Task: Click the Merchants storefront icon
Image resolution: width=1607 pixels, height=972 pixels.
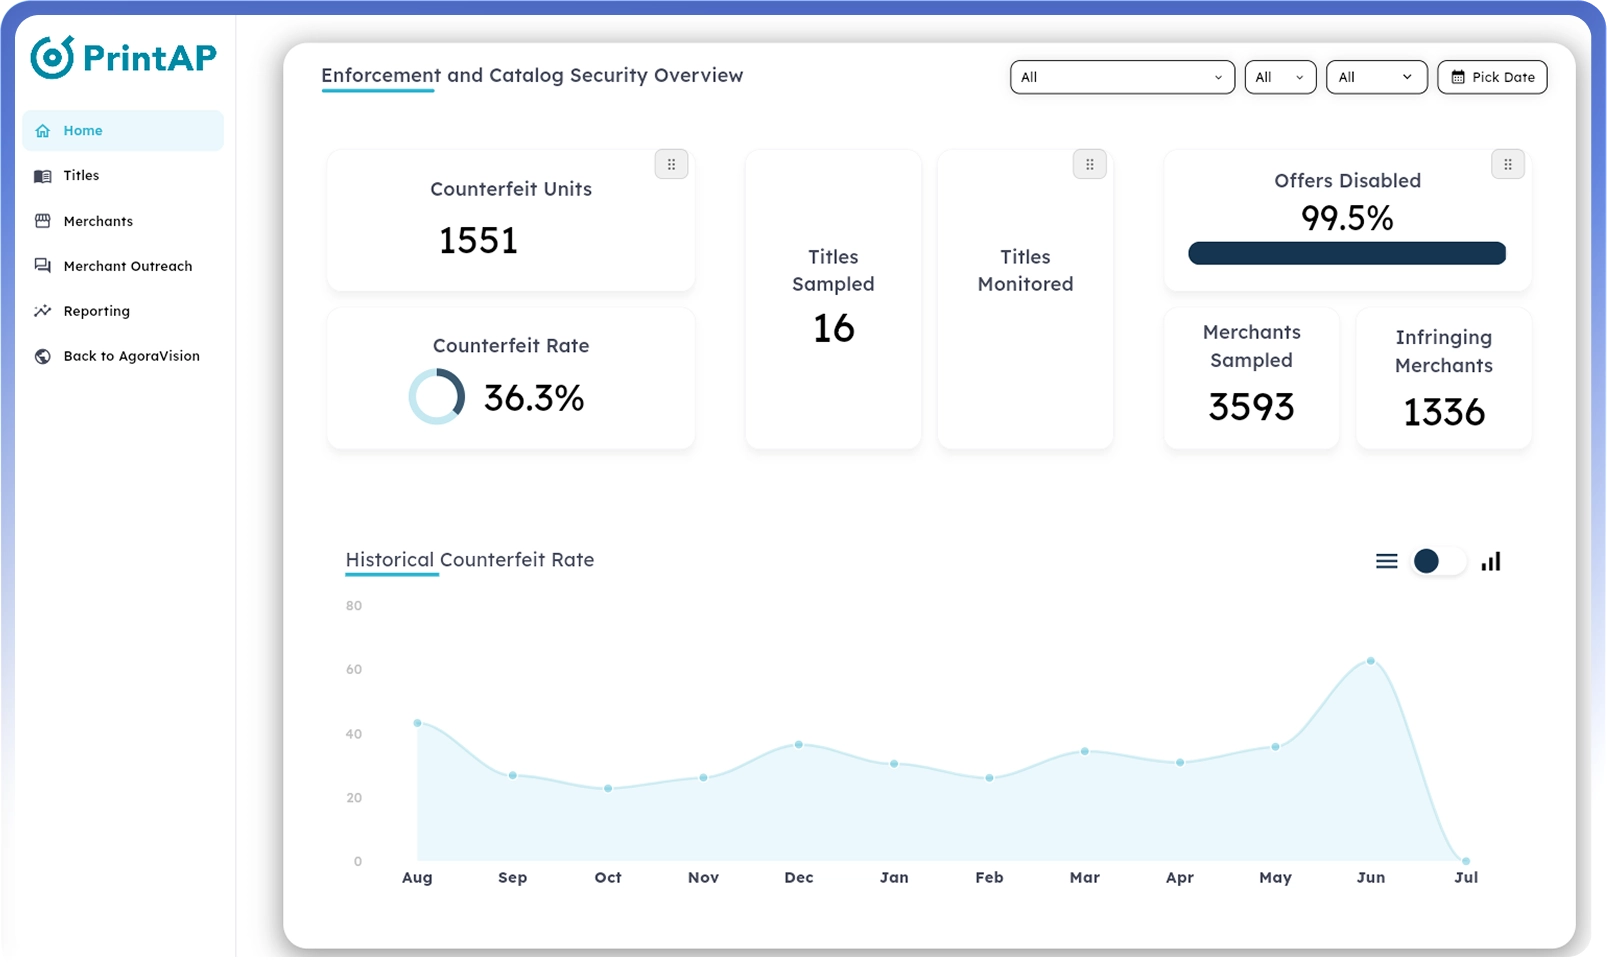Action: click(x=42, y=221)
